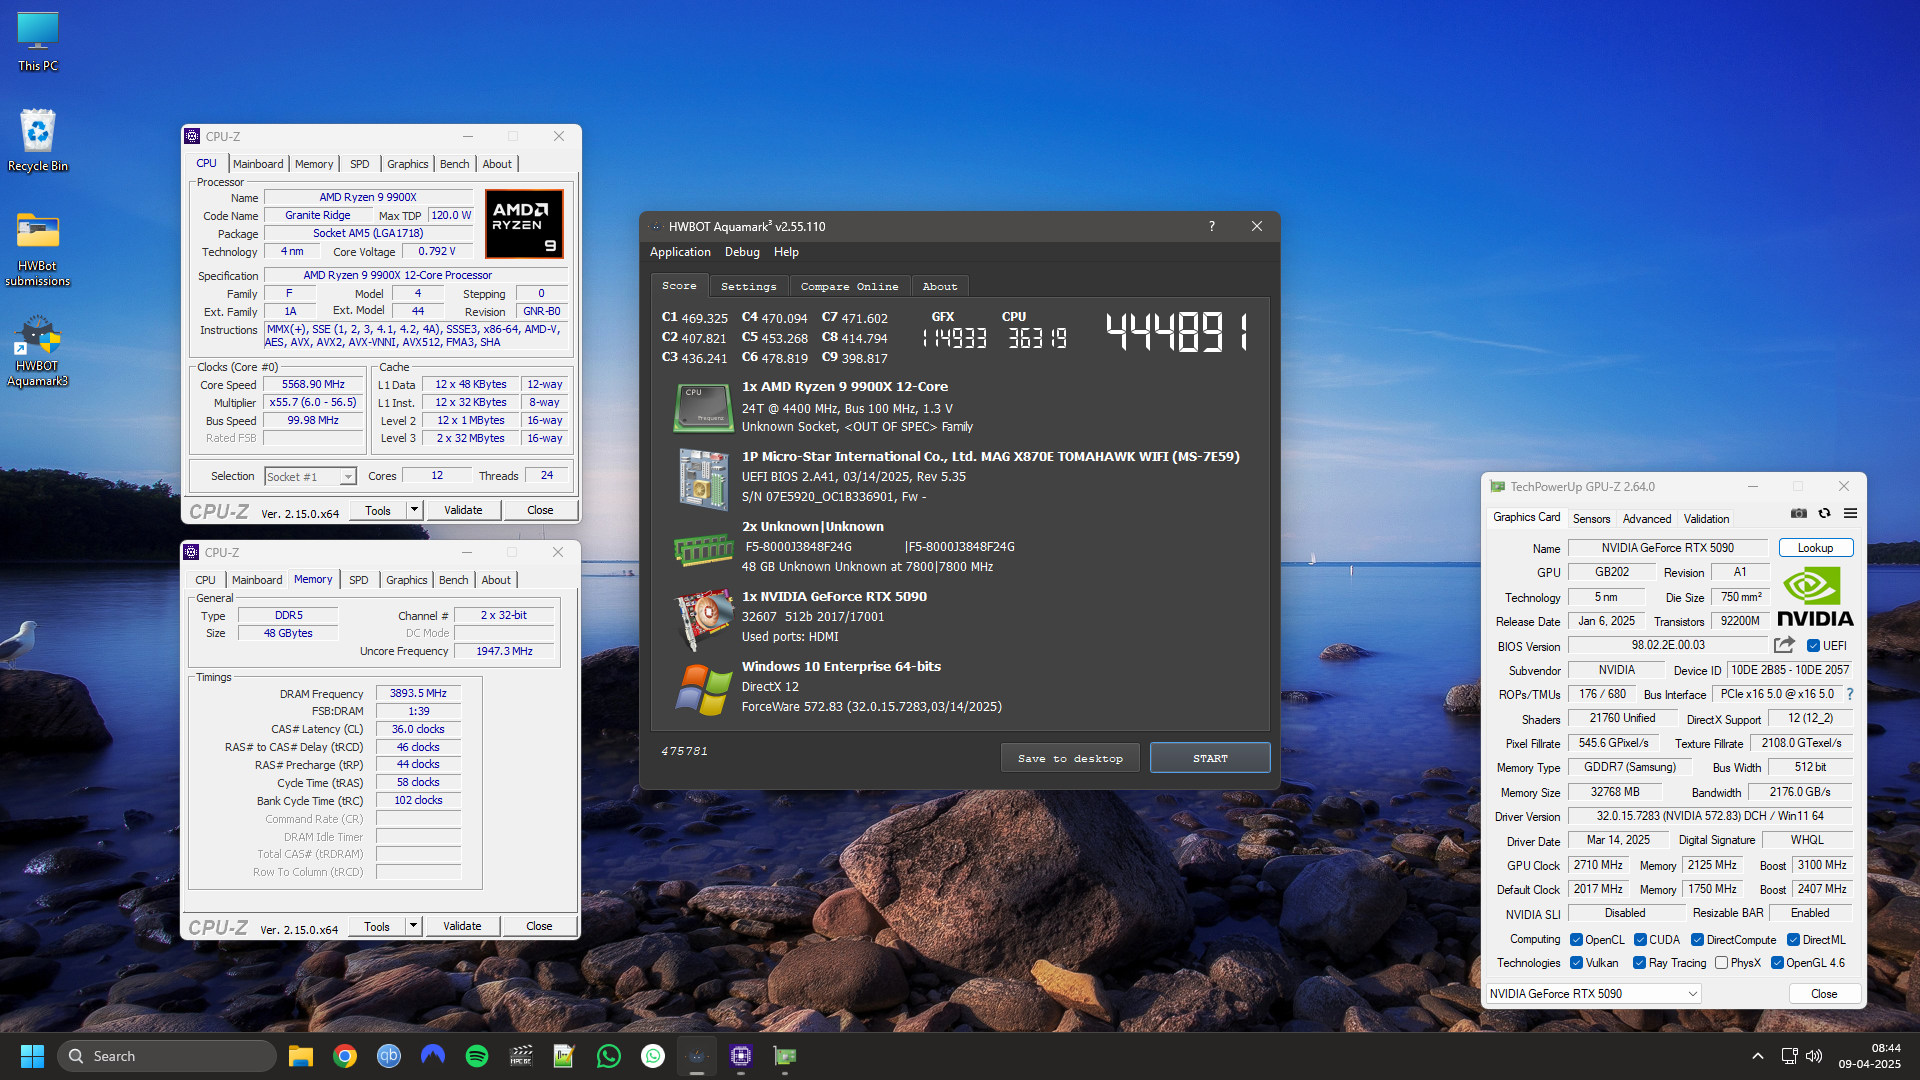This screenshot has height=1080, width=1920.
Task: Open WhatsApp green icon in taskbar
Action: click(609, 1056)
